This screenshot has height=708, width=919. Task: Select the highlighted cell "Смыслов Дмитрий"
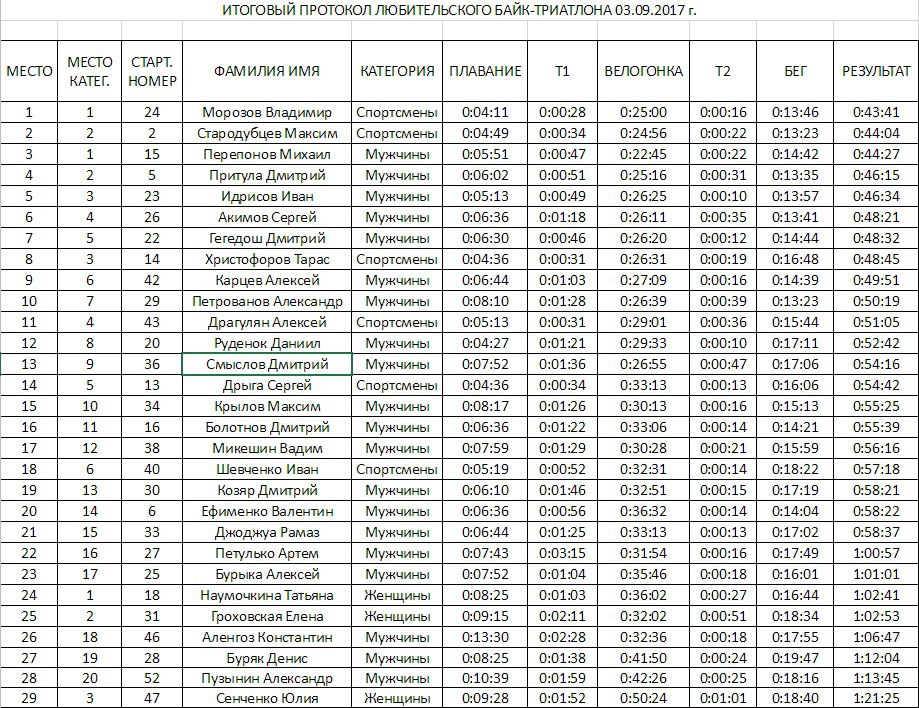[x=266, y=364]
